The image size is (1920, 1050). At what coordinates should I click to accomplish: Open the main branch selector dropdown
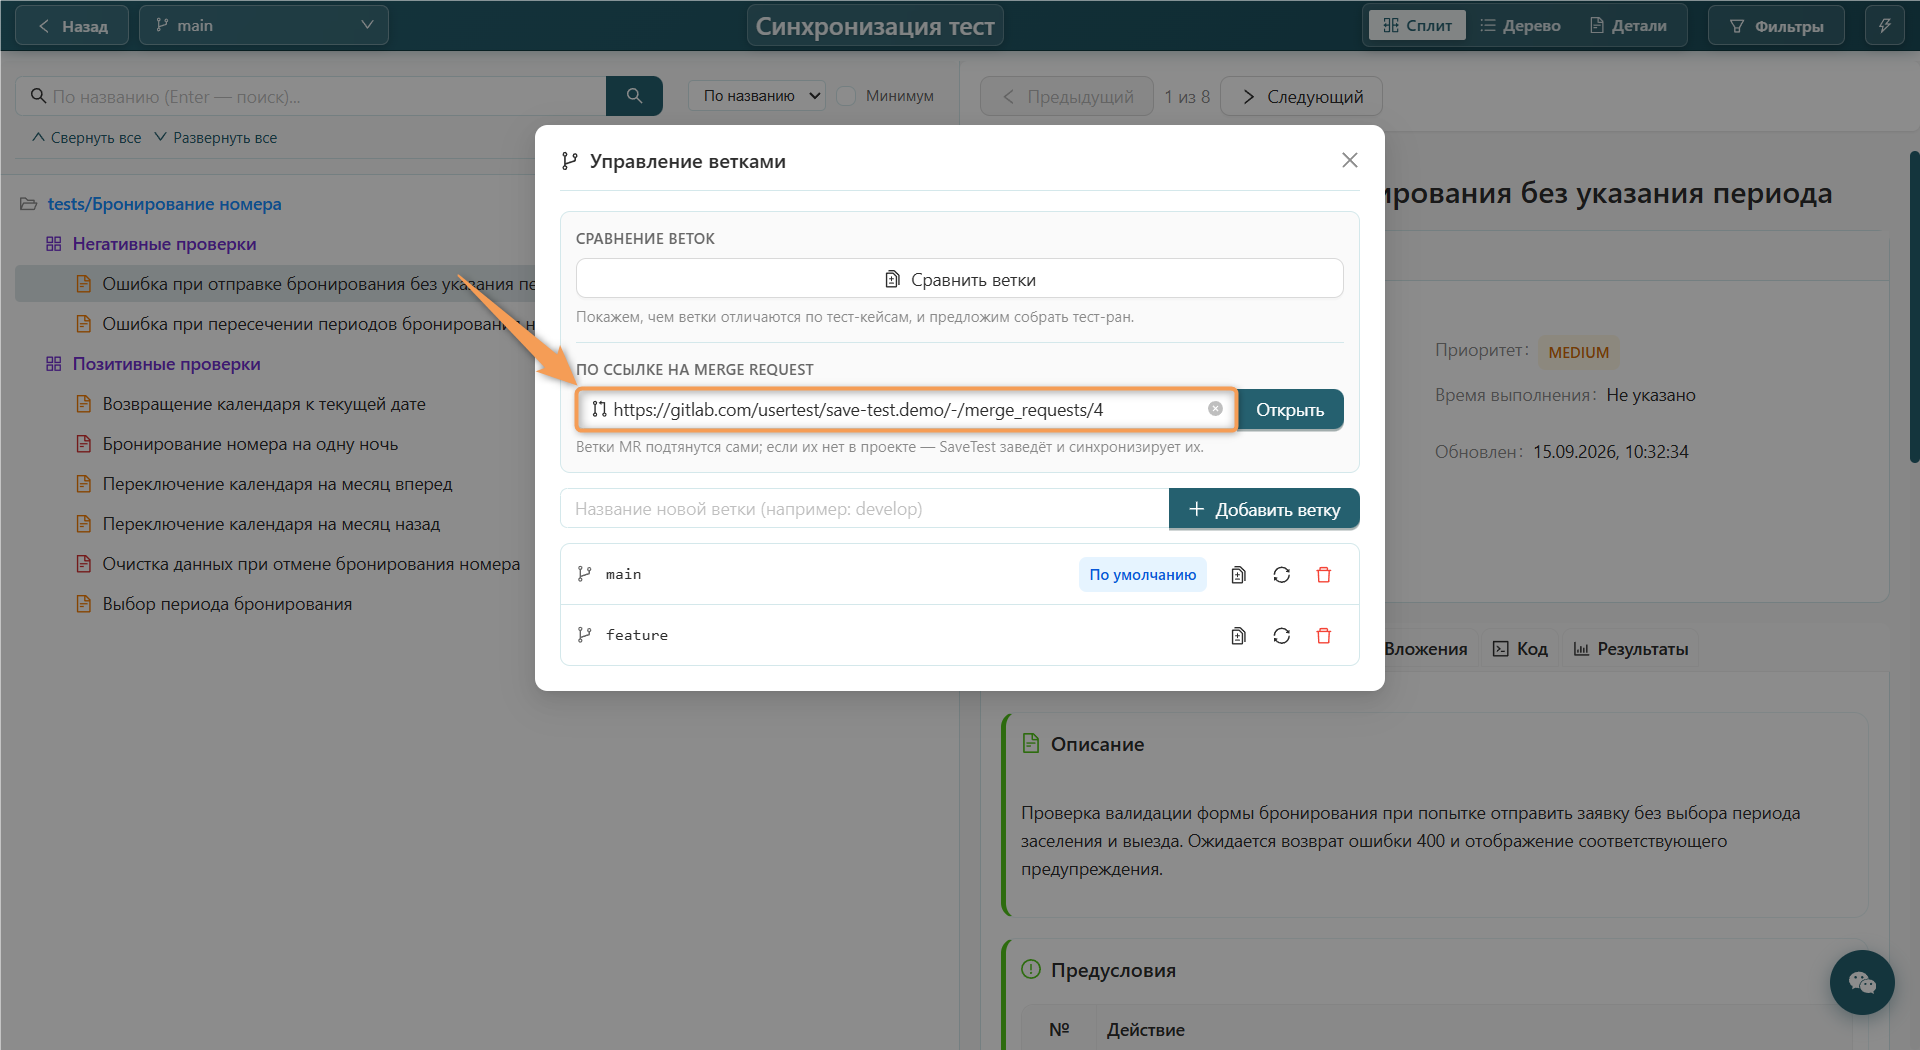pos(264,26)
